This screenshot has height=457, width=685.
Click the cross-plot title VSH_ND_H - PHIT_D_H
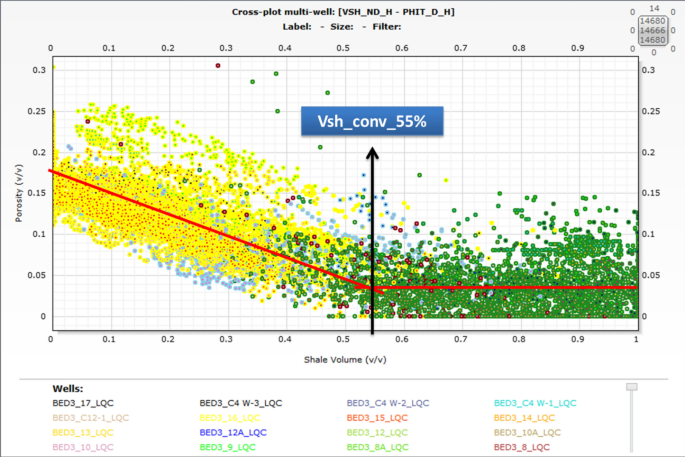click(x=343, y=12)
